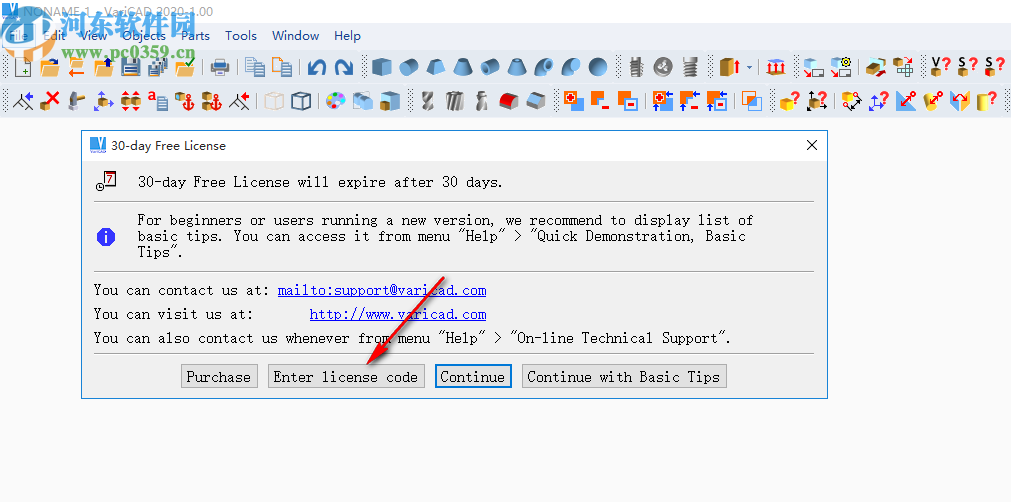Open the http://www.varicad.com link
1011x502 pixels.
pos(398,314)
